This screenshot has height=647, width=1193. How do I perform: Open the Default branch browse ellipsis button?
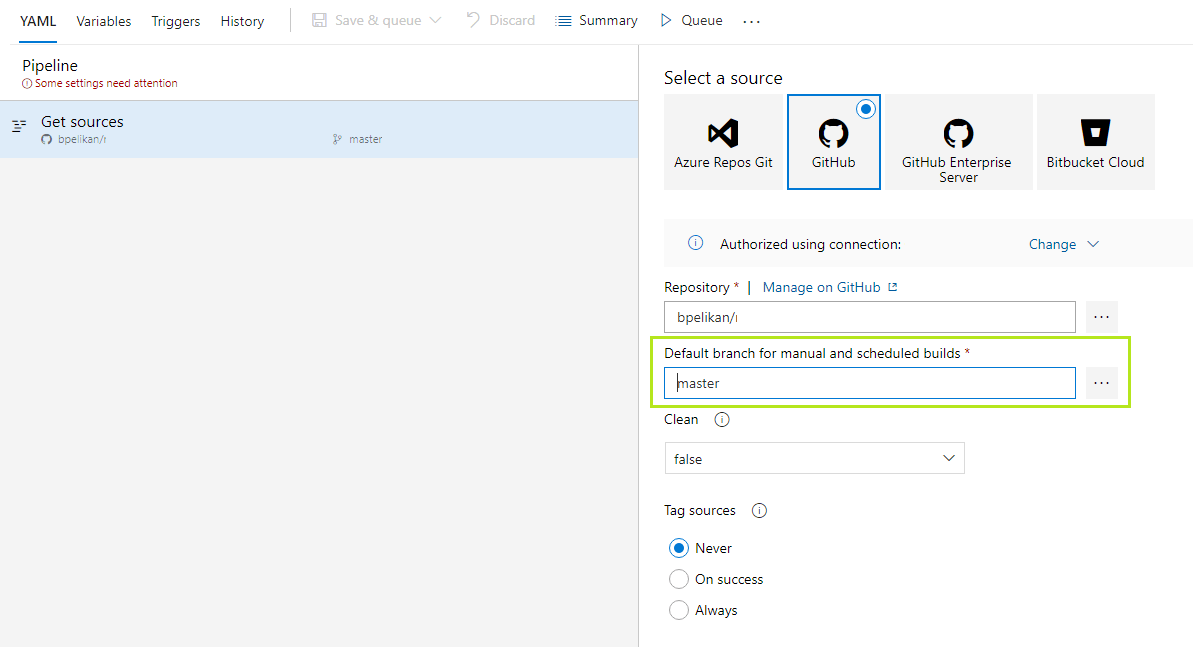tap(1101, 383)
